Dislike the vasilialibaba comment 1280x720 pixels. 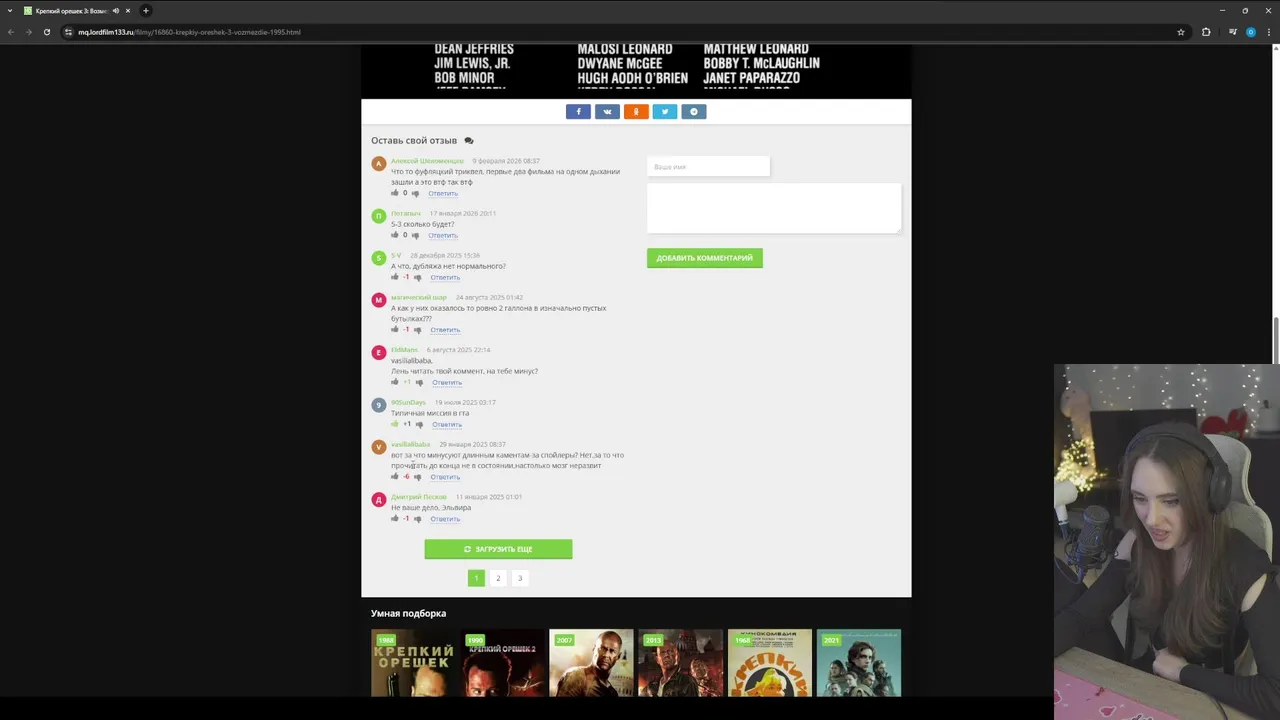pos(418,476)
